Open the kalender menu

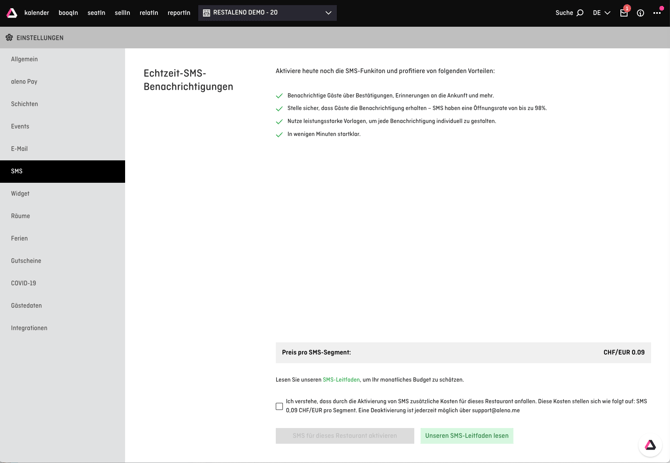coord(36,13)
